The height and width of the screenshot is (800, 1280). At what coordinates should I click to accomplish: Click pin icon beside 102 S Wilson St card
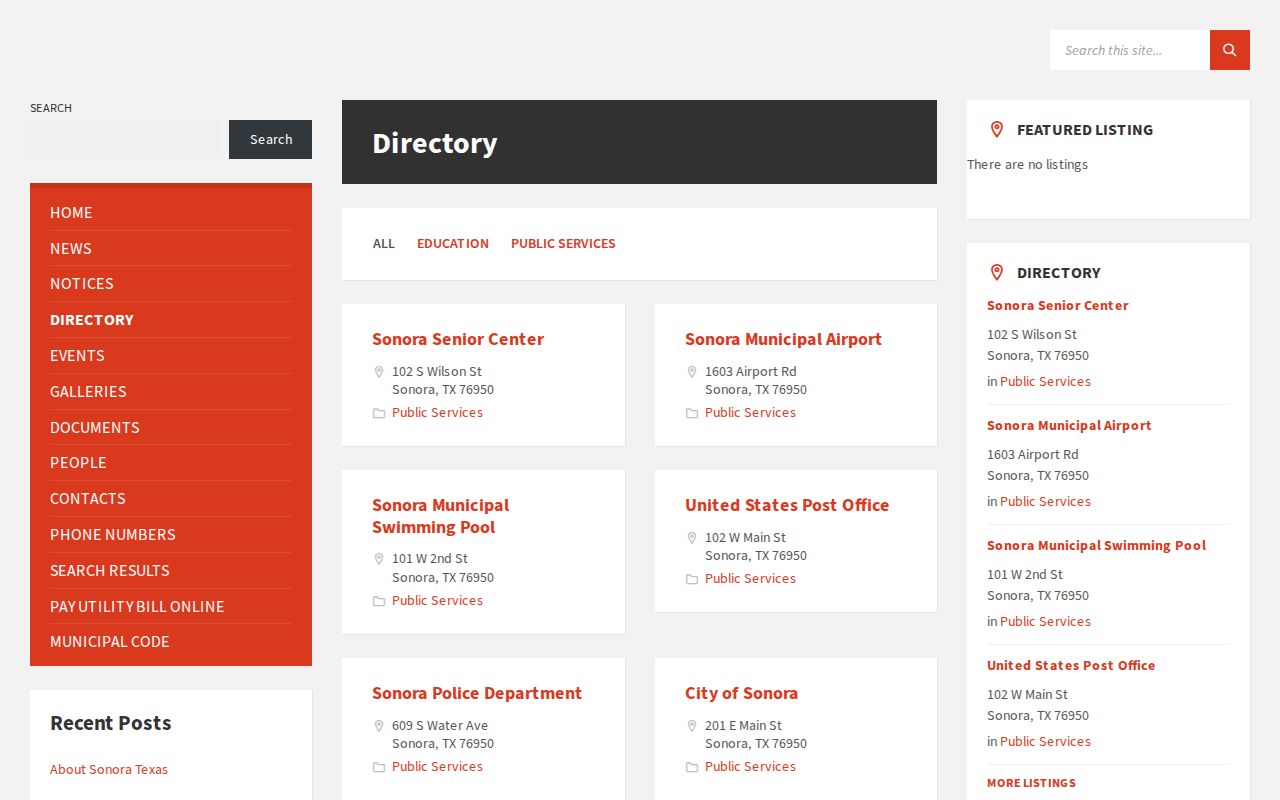click(379, 371)
